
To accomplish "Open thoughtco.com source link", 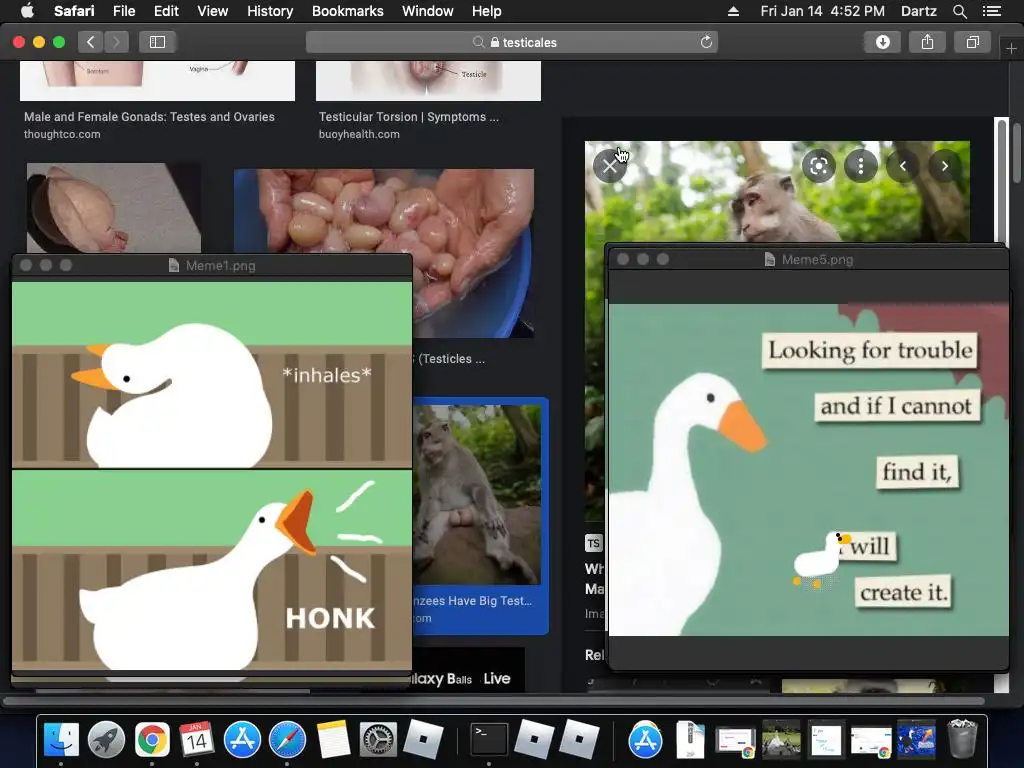I will coord(62,134).
